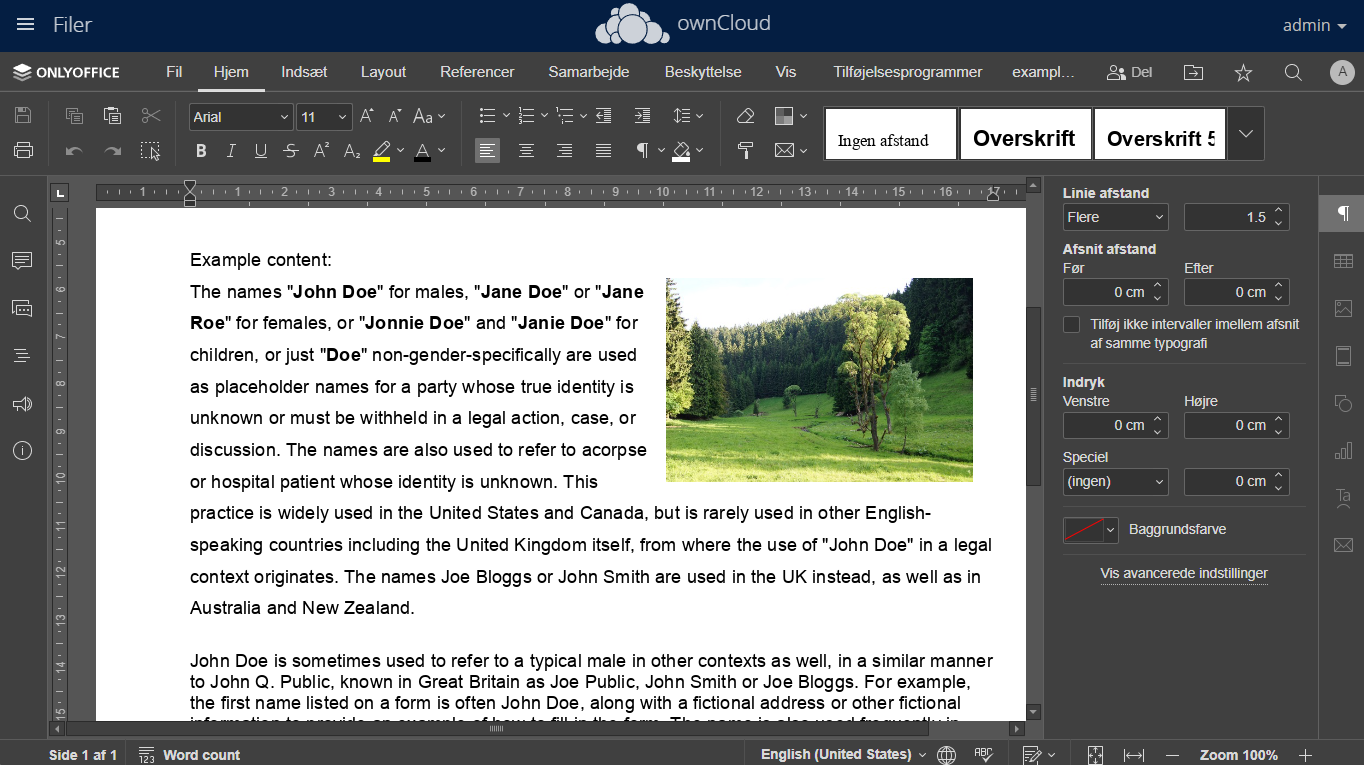Switch to the Indsæt tab
The image size is (1364, 765).
[x=304, y=72]
